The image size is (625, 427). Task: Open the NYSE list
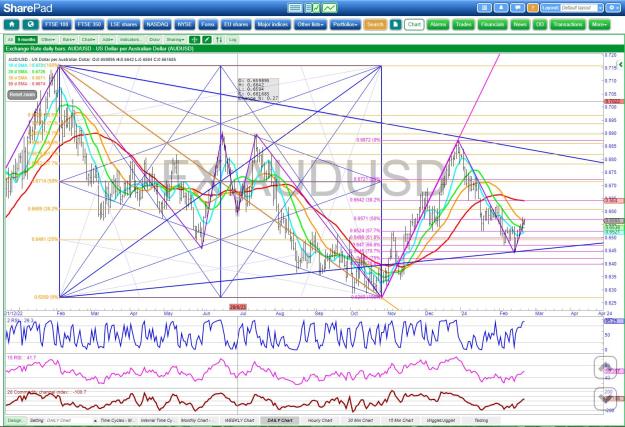pos(185,24)
